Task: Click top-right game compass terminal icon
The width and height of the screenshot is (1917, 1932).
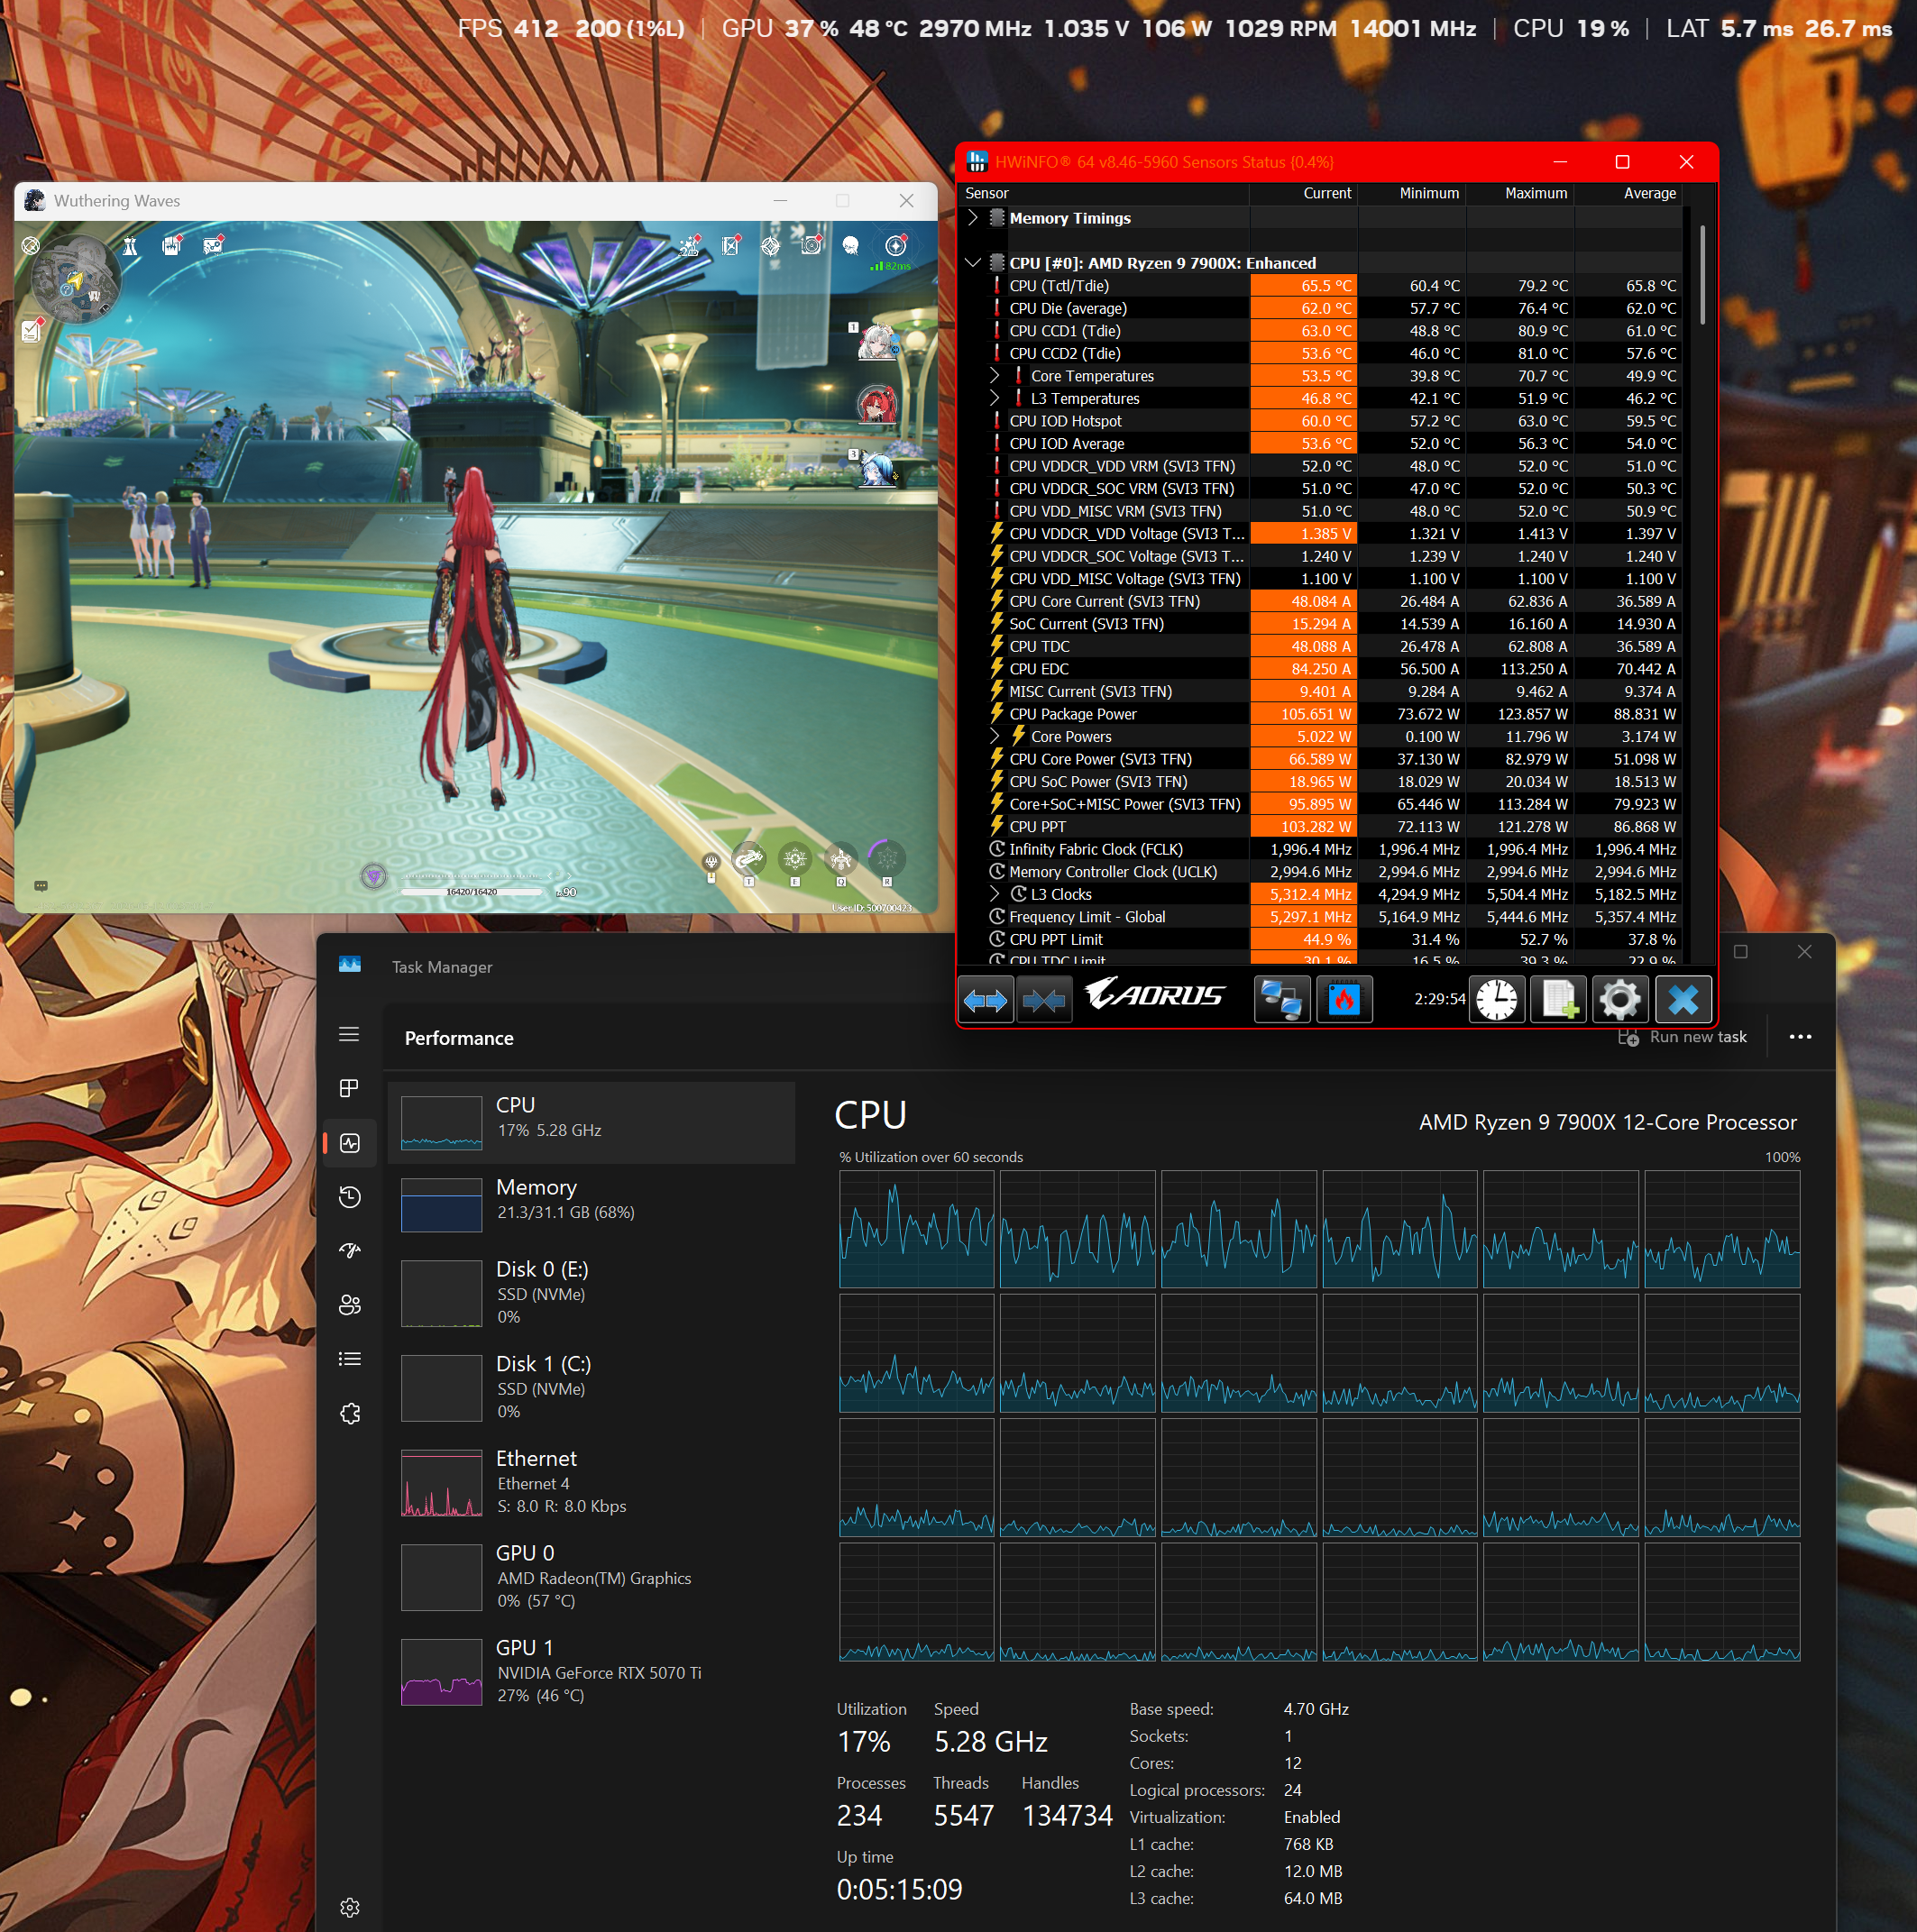Action: click(896, 246)
